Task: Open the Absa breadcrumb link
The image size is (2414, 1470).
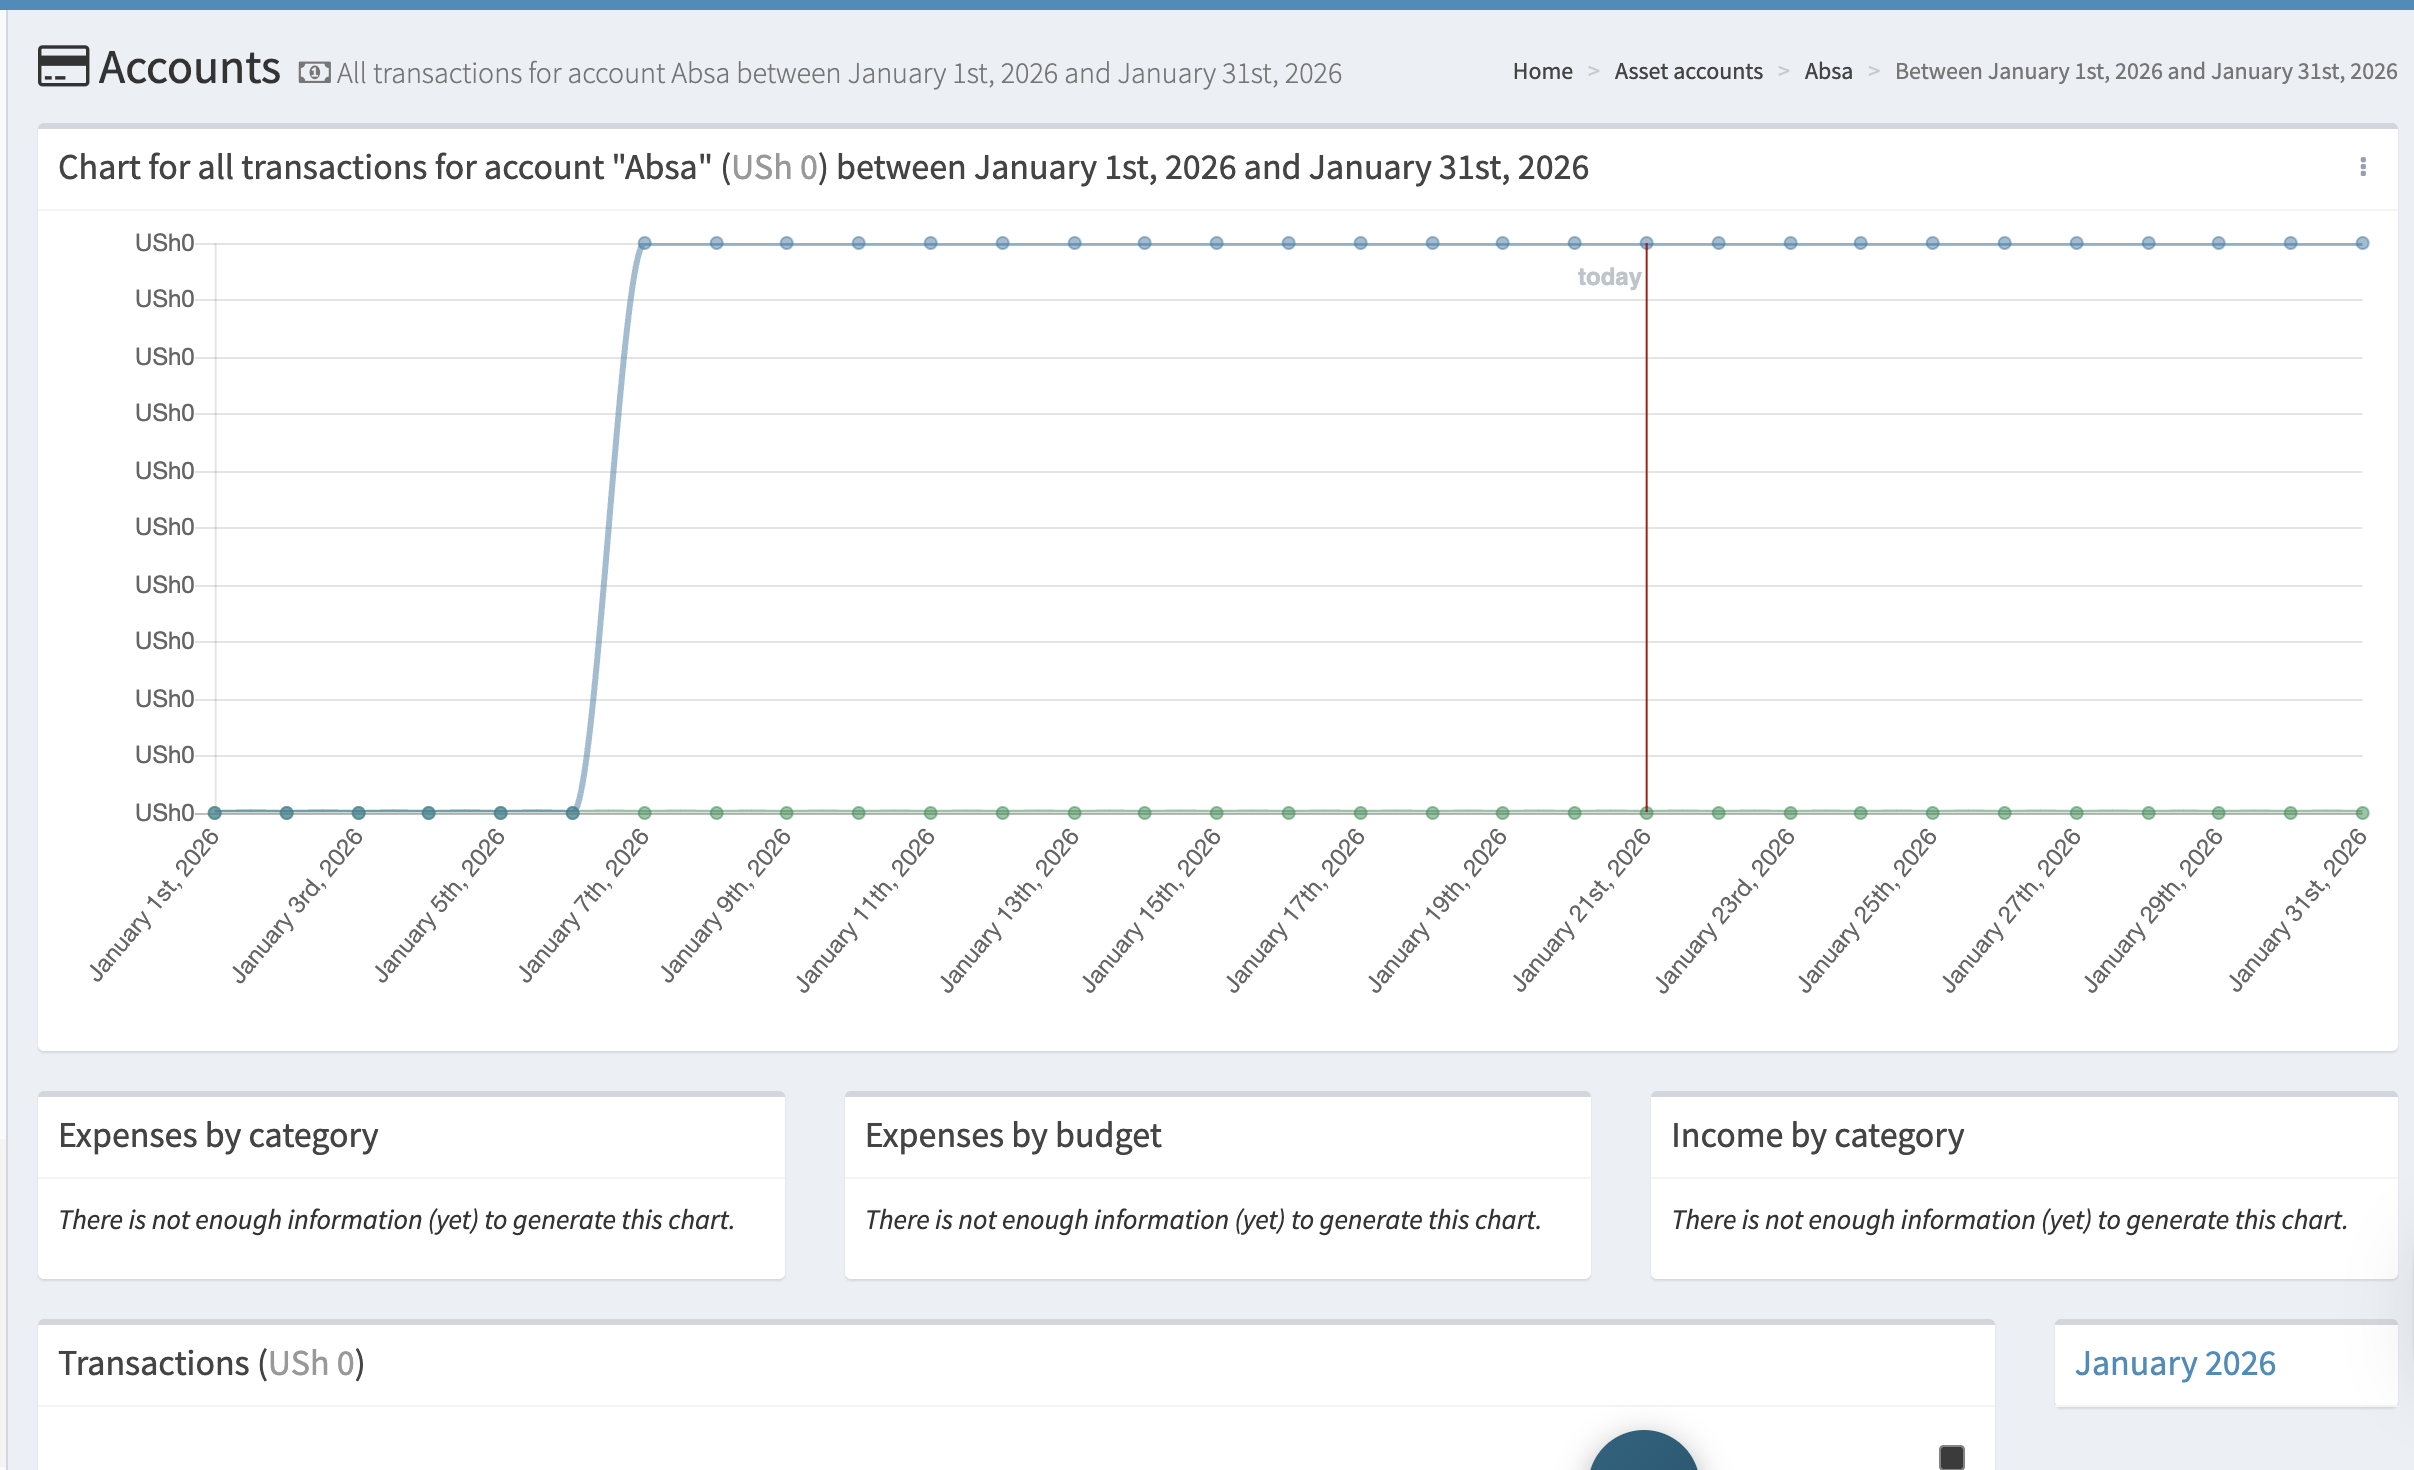Action: [x=1828, y=72]
